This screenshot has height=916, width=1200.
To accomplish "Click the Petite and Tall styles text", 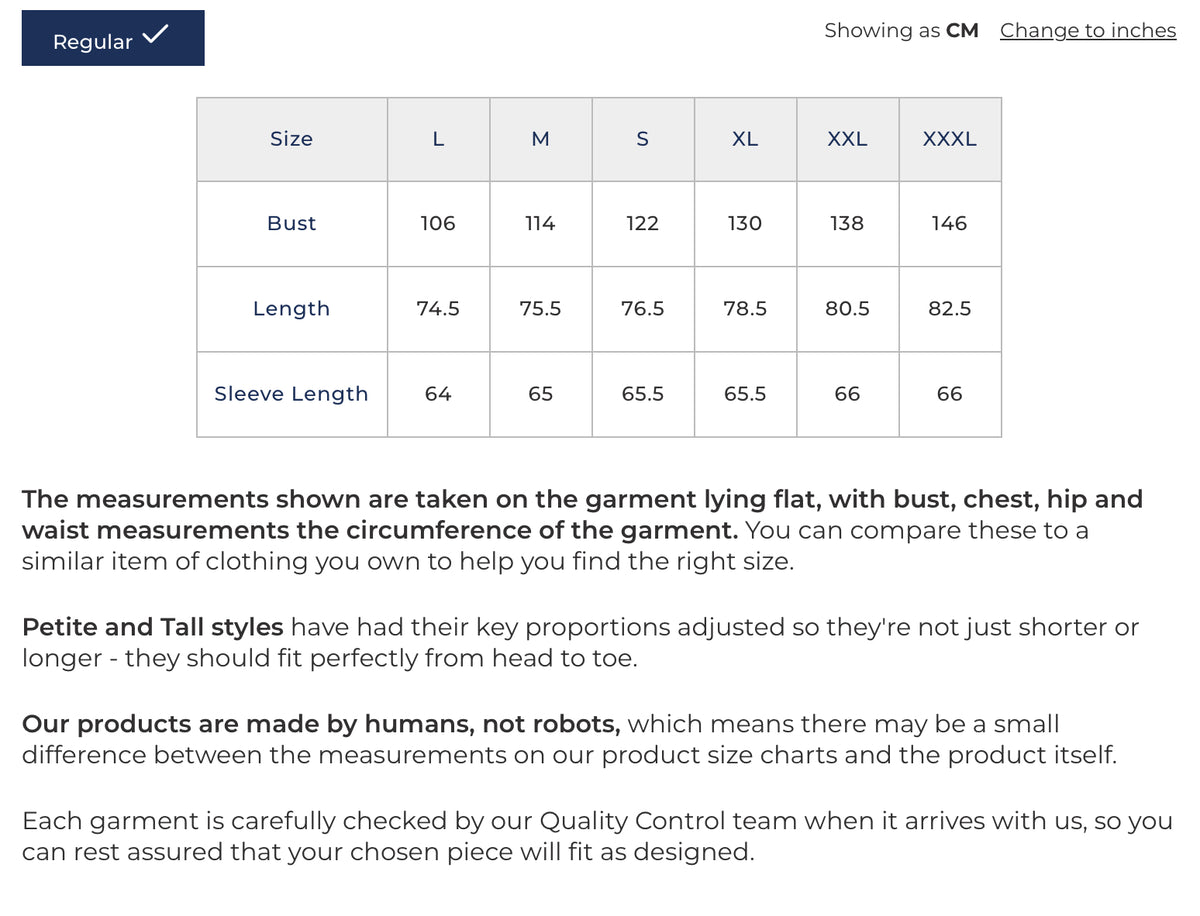I will [x=153, y=628].
